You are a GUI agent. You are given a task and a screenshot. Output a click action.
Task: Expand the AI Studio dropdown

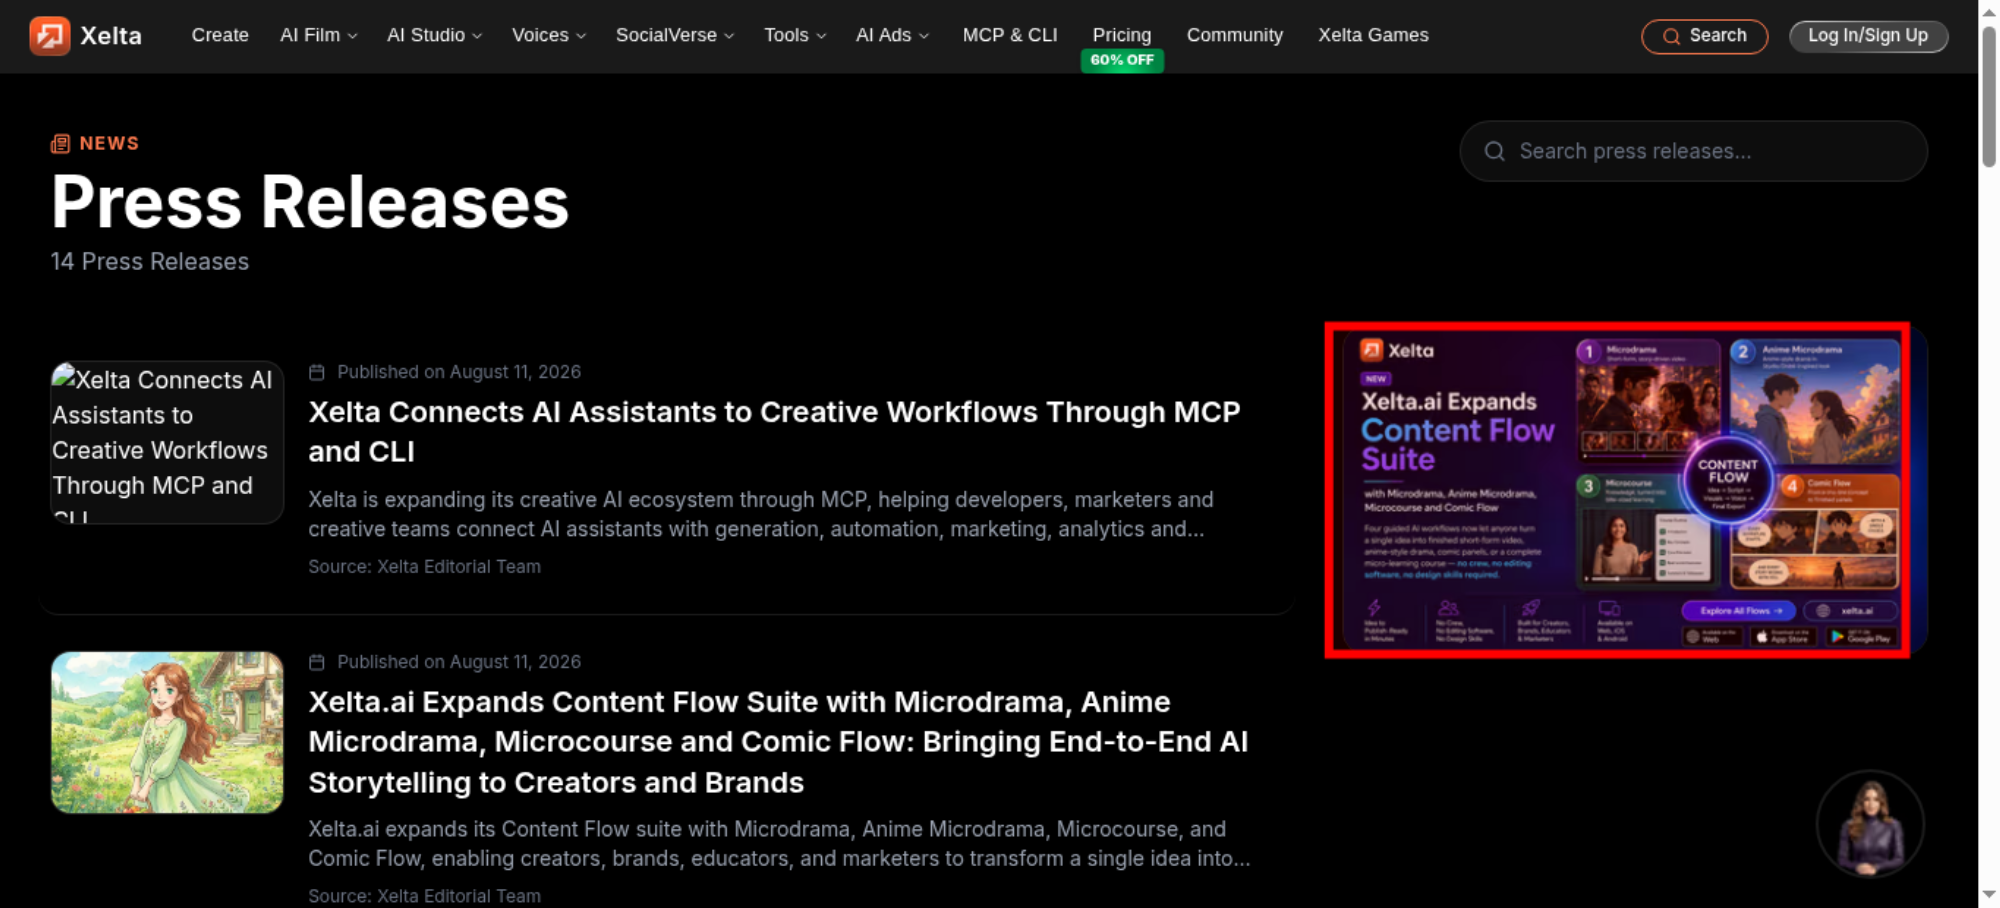click(x=434, y=35)
